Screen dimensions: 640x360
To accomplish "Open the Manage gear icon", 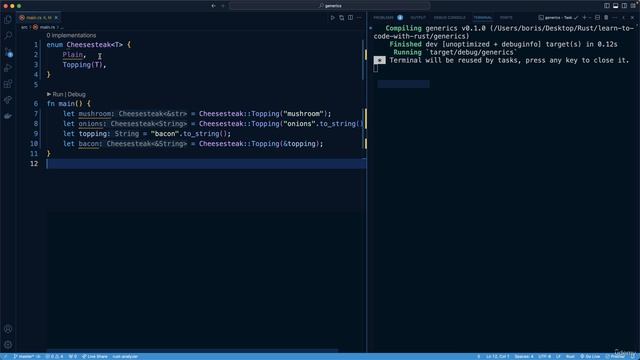I will point(8,345).
